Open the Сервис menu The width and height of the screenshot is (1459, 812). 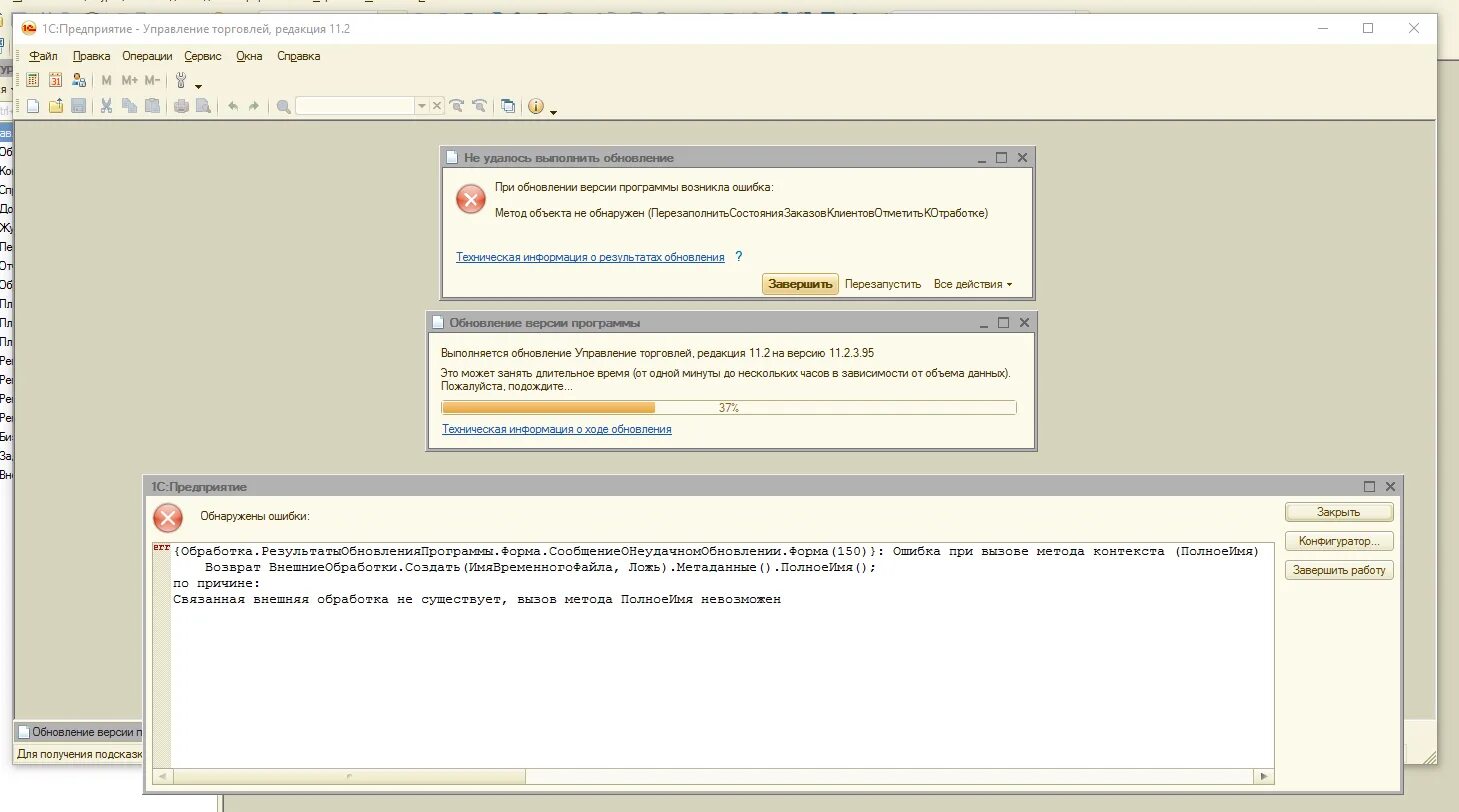[203, 56]
